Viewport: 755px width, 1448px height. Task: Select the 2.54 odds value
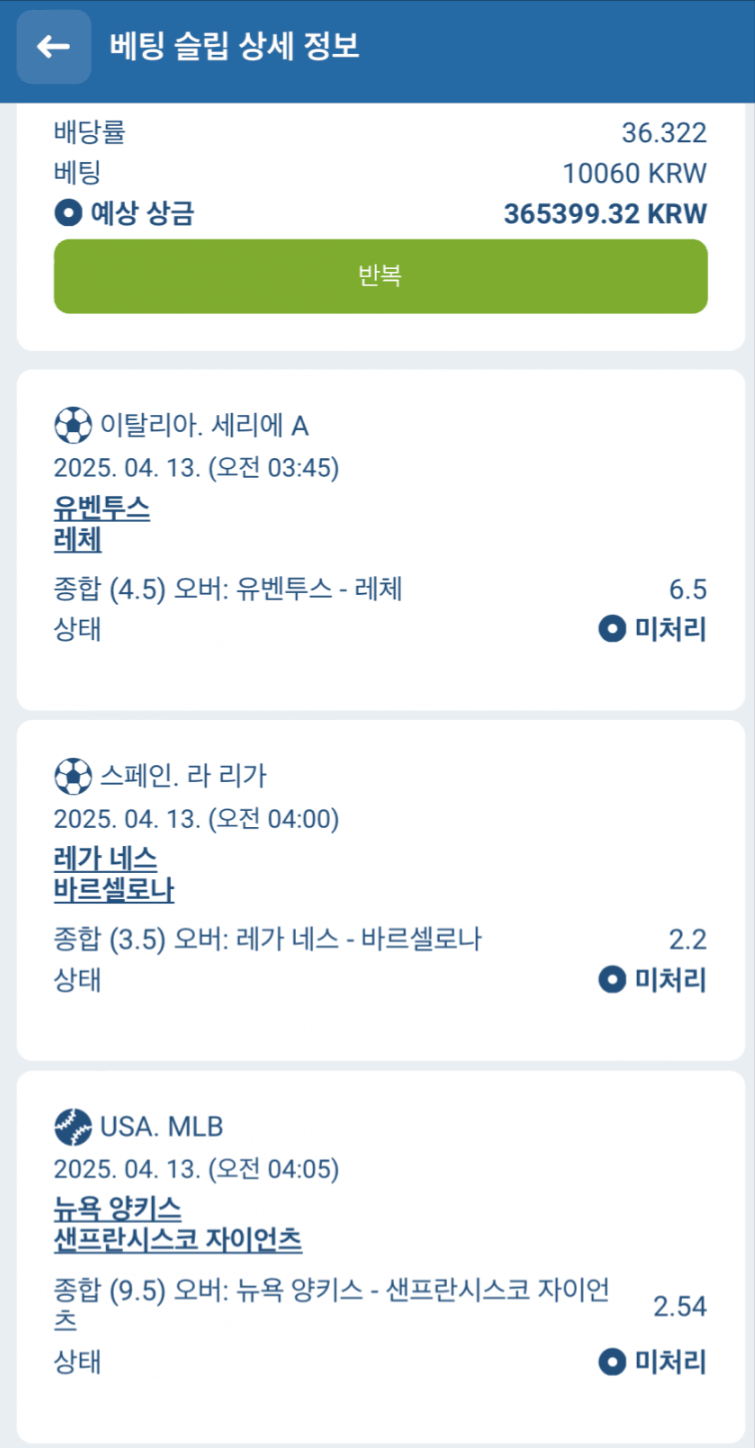tap(680, 1306)
